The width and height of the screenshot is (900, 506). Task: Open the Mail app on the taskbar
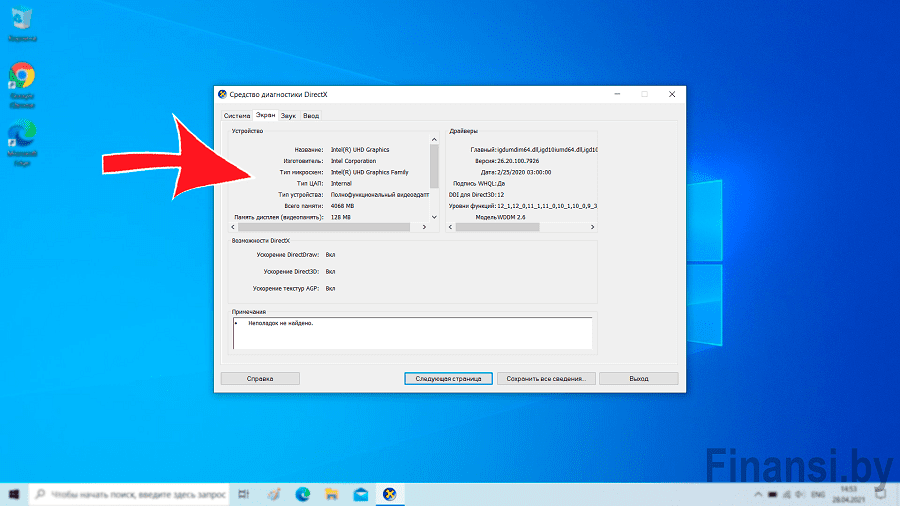click(x=360, y=494)
